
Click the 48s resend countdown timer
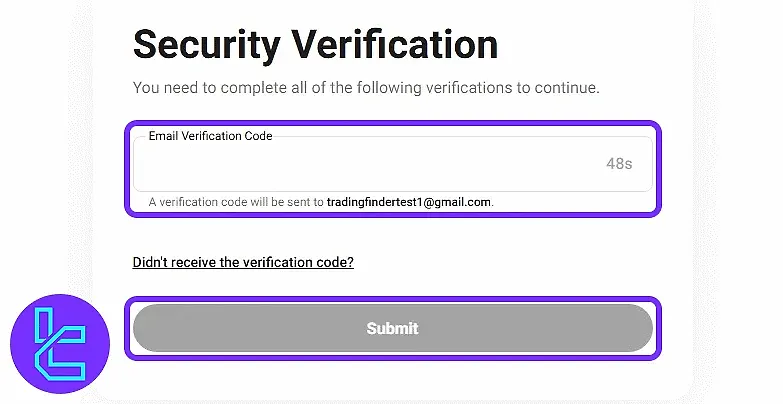click(x=619, y=163)
